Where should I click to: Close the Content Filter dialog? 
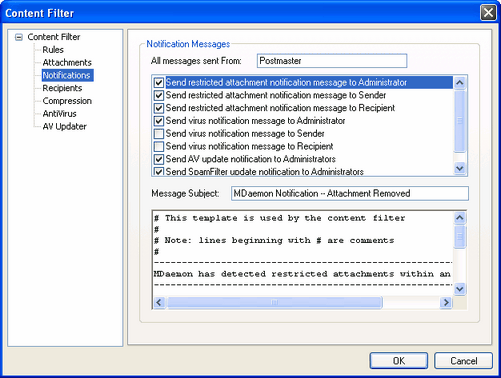coord(488,13)
